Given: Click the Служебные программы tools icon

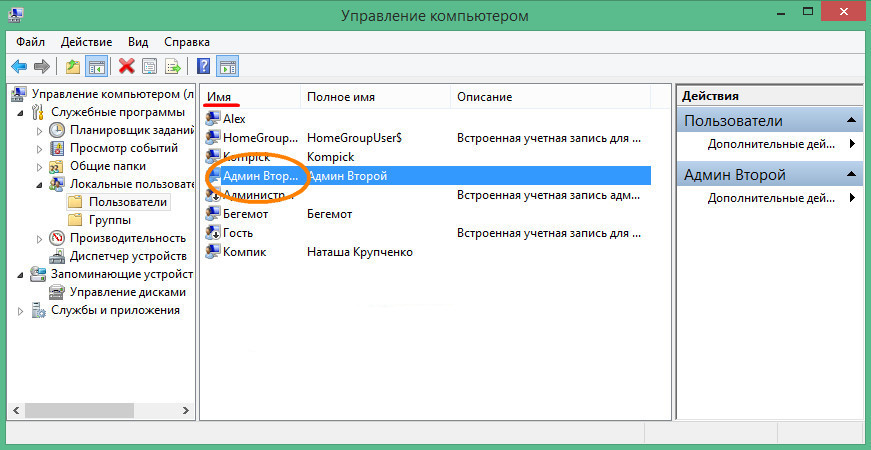Looking at the screenshot, I should coord(38,112).
